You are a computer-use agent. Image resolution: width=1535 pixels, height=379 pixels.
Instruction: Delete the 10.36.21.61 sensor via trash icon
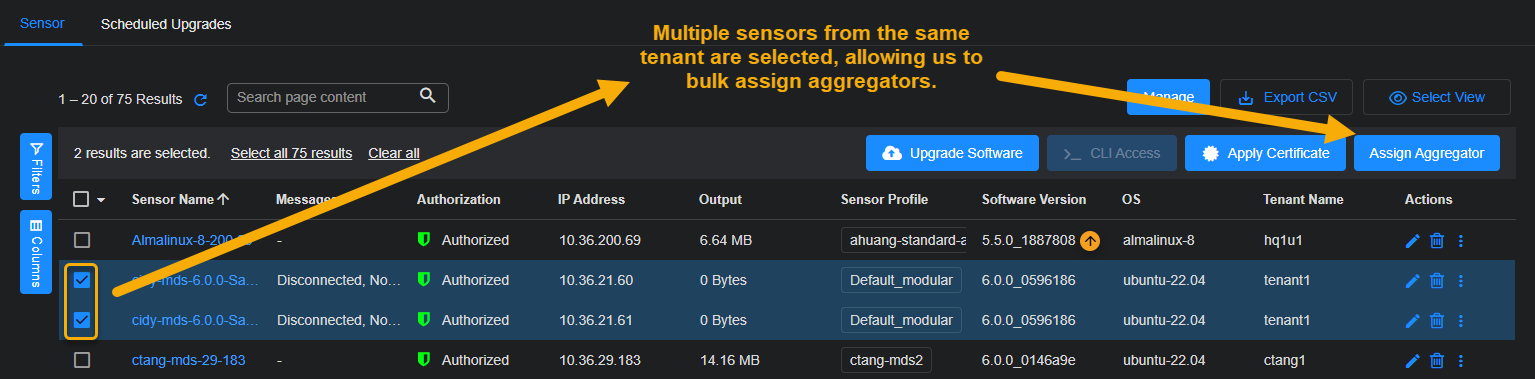point(1436,320)
